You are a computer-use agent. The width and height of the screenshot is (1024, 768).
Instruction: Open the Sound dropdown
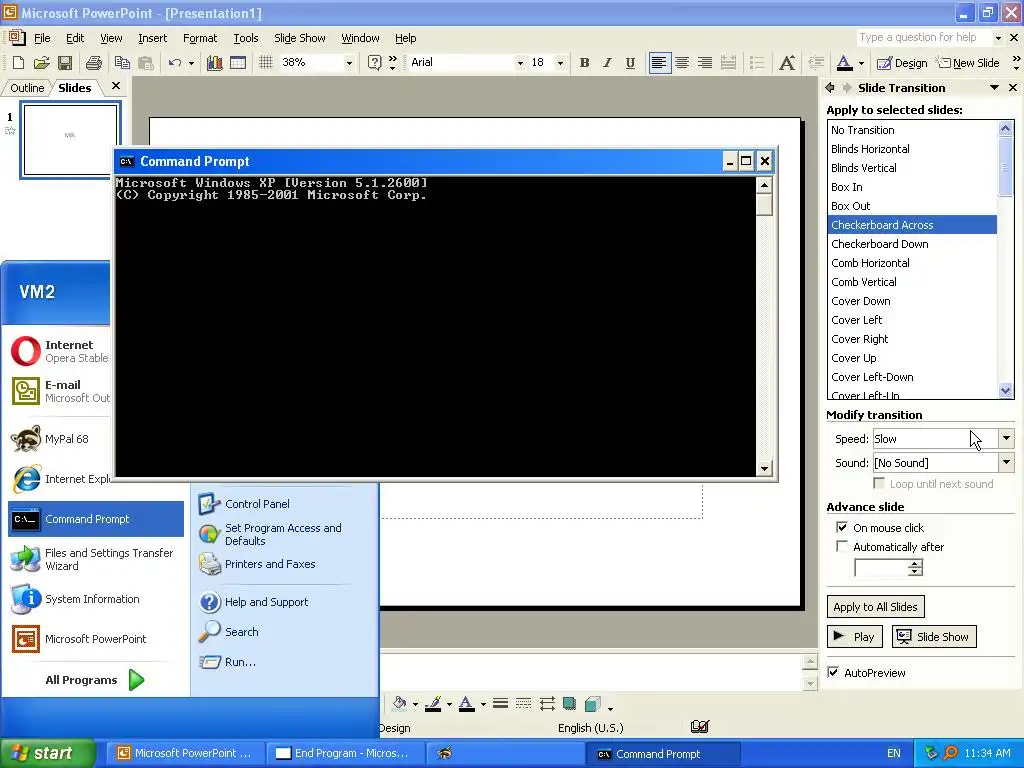tap(1006, 462)
